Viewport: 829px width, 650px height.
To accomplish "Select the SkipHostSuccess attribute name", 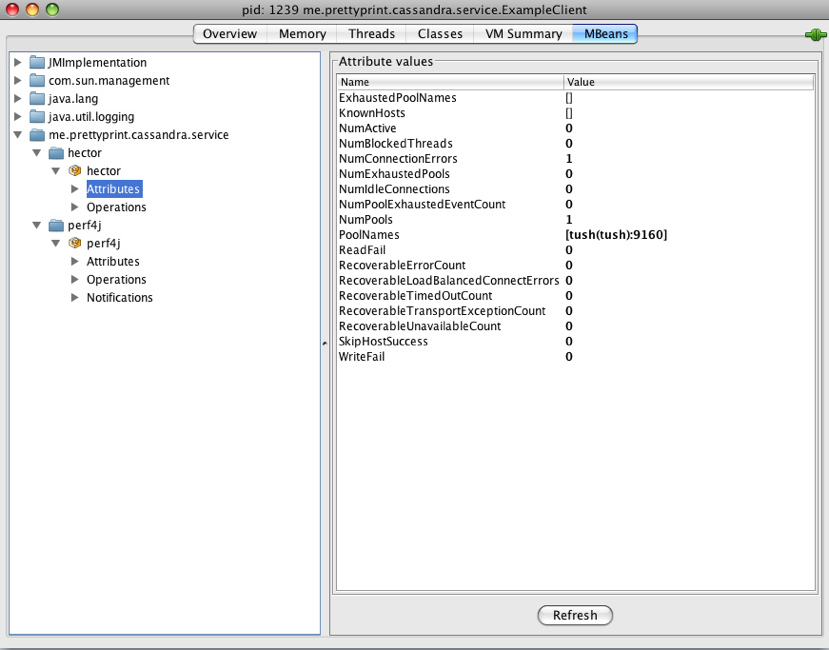I will (383, 342).
